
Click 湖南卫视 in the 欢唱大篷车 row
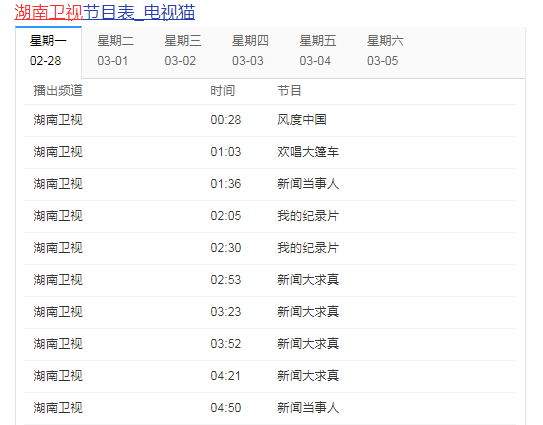[x=58, y=152]
